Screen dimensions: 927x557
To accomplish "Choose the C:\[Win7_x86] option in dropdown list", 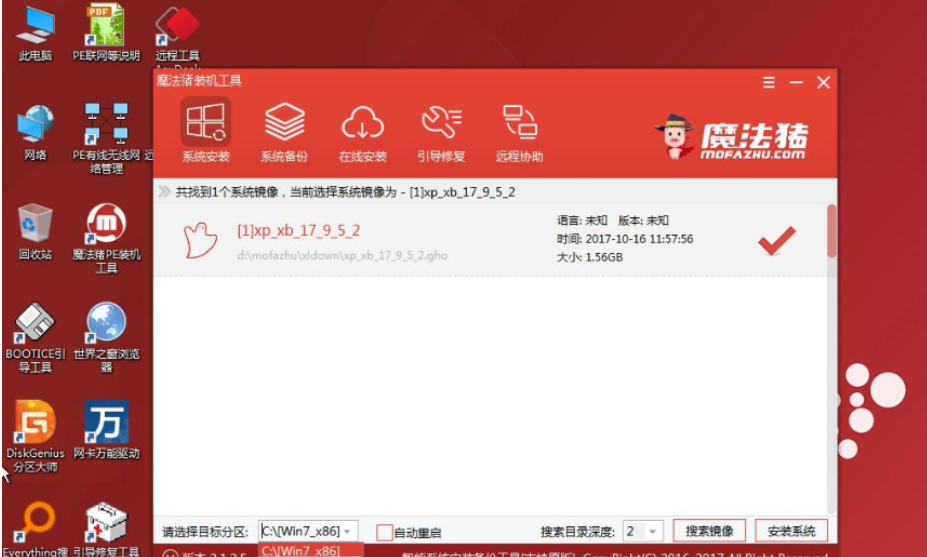I will coord(310,550).
